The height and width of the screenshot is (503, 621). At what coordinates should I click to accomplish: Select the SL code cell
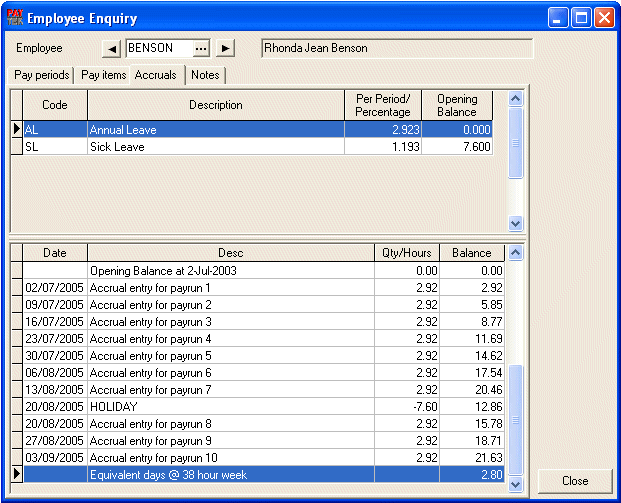point(55,147)
